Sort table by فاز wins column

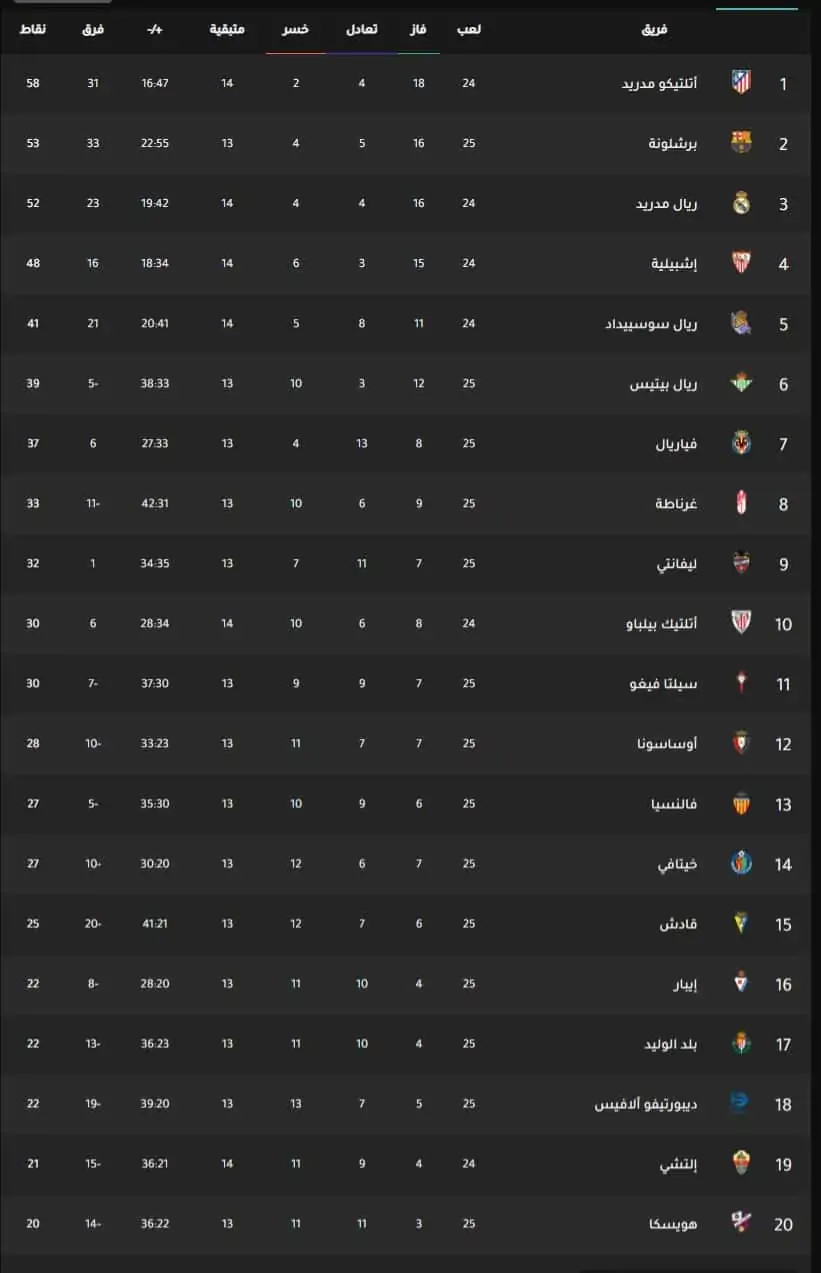coord(419,29)
